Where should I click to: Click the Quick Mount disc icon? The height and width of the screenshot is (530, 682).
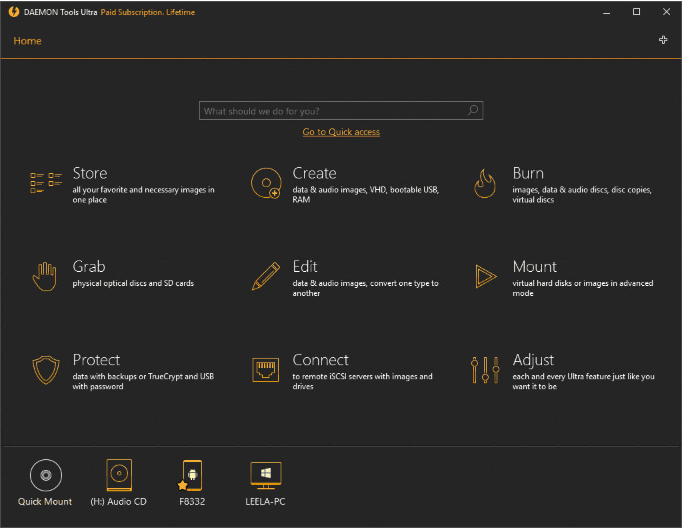[46, 475]
